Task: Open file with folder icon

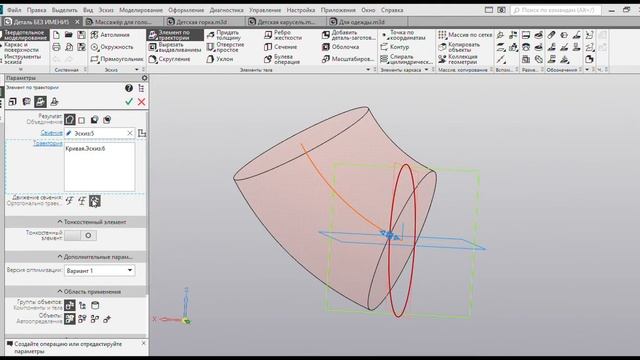Action: pyautogui.click(x=69, y=35)
